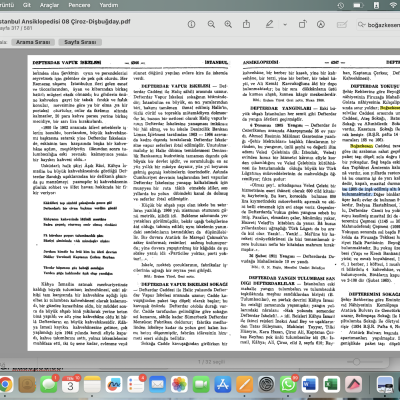
Task: Open Freeform from the Dock
Action: pos(114,384)
